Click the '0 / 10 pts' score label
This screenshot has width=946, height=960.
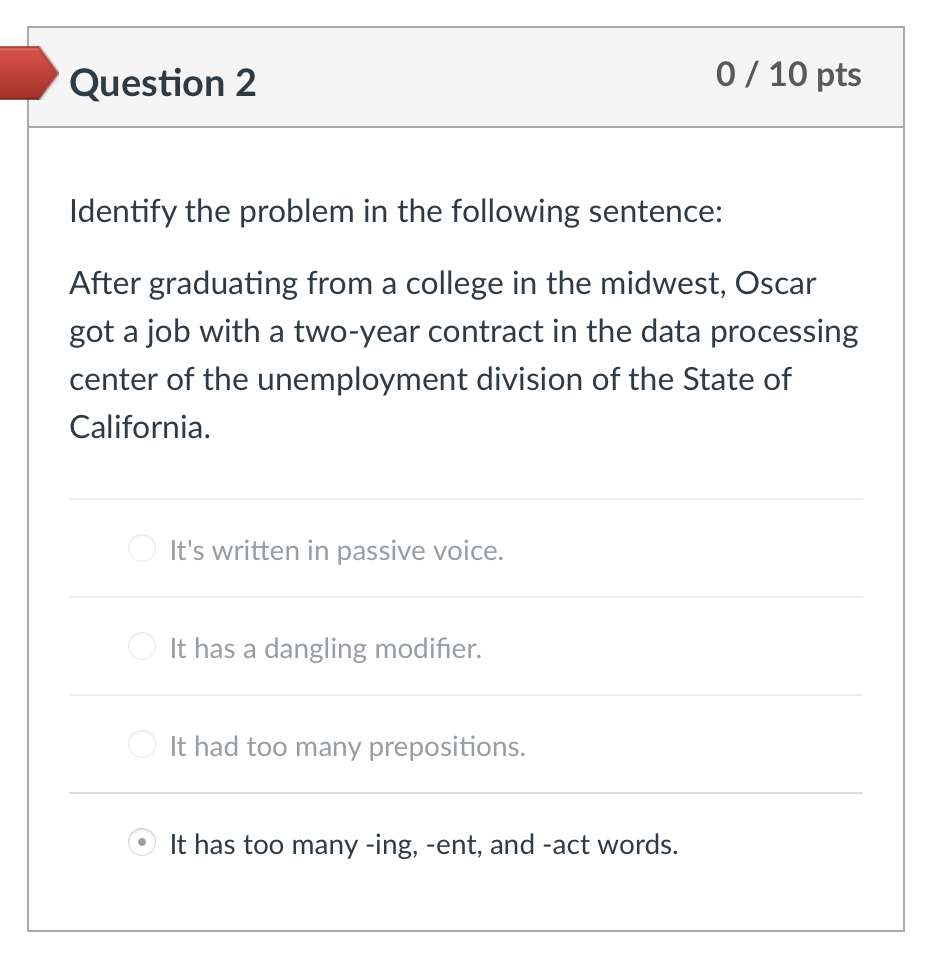789,74
